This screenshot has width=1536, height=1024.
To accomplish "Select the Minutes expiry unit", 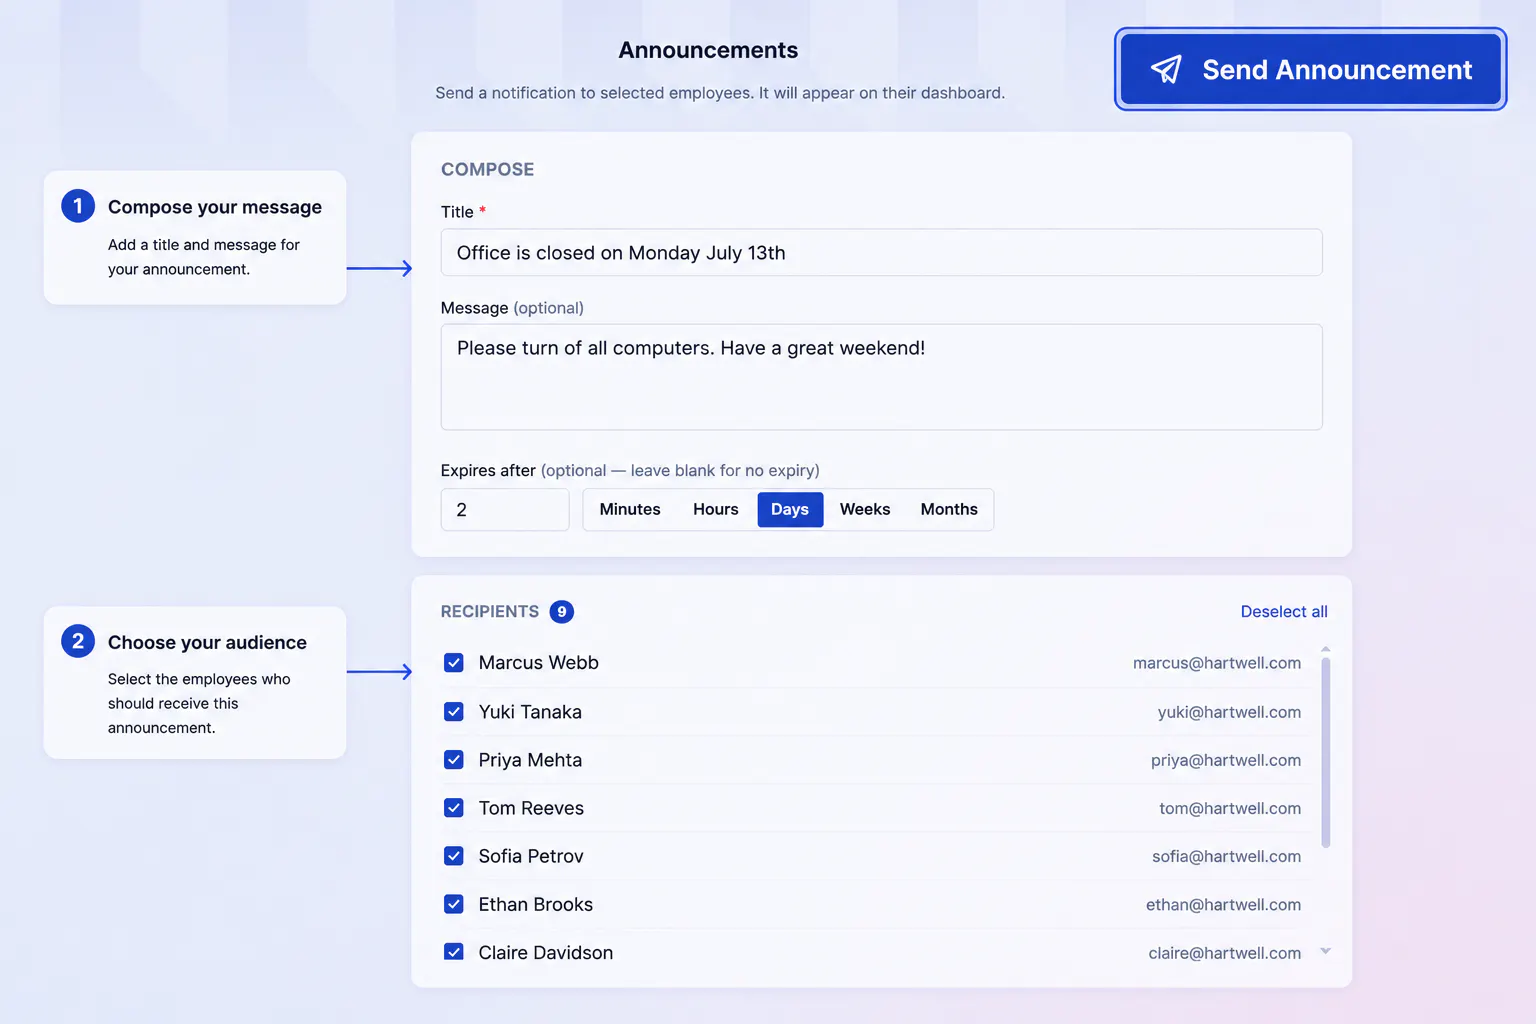I will pos(630,510).
